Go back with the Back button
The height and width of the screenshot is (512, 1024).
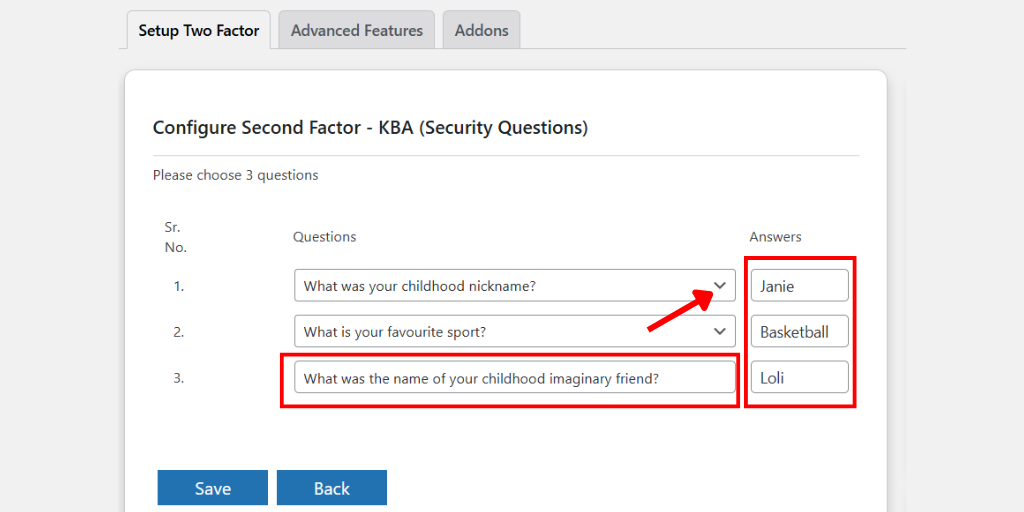pos(332,488)
